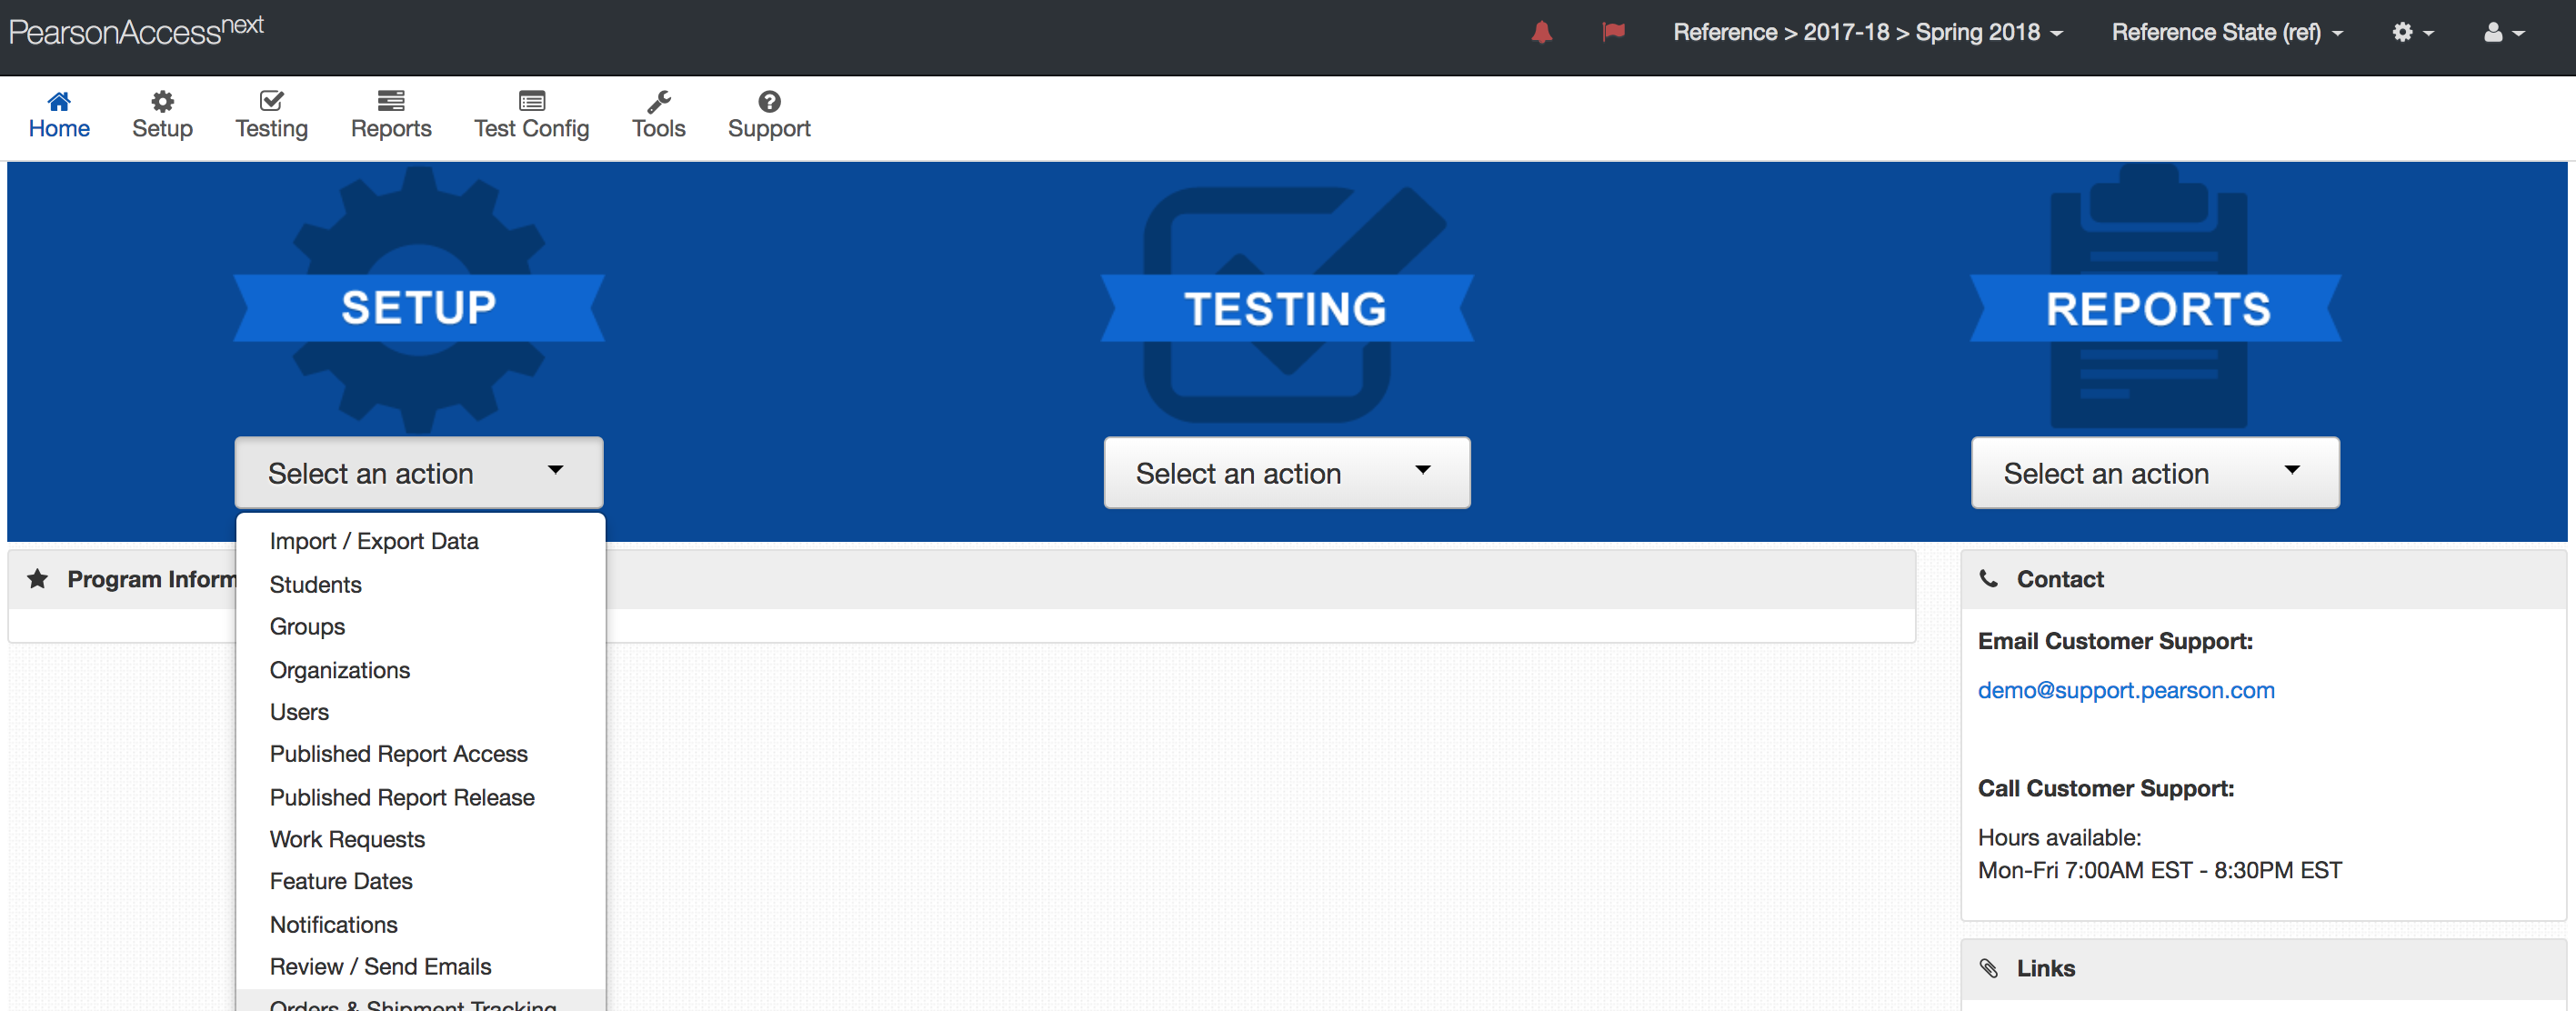
Task: Open the Reference State (ref) dropdown
Action: tap(2226, 33)
